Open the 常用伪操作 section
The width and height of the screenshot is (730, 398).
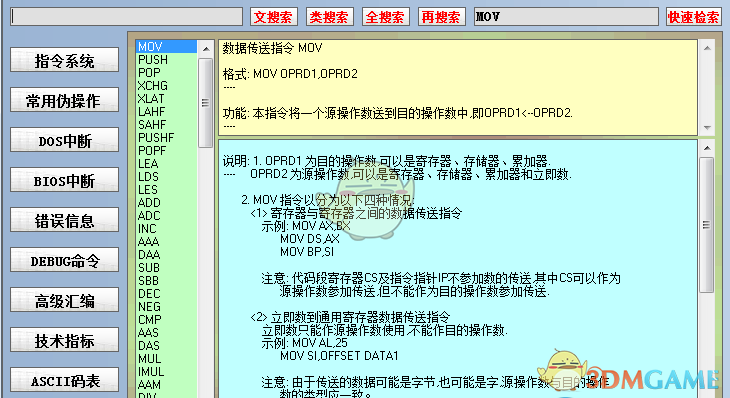click(x=64, y=100)
